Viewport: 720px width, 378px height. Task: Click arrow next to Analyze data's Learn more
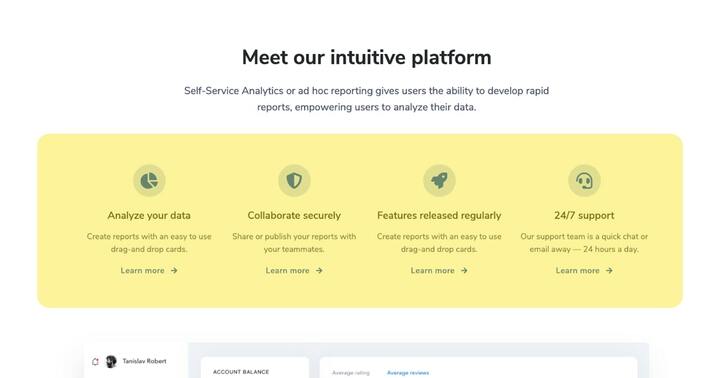[x=174, y=271]
